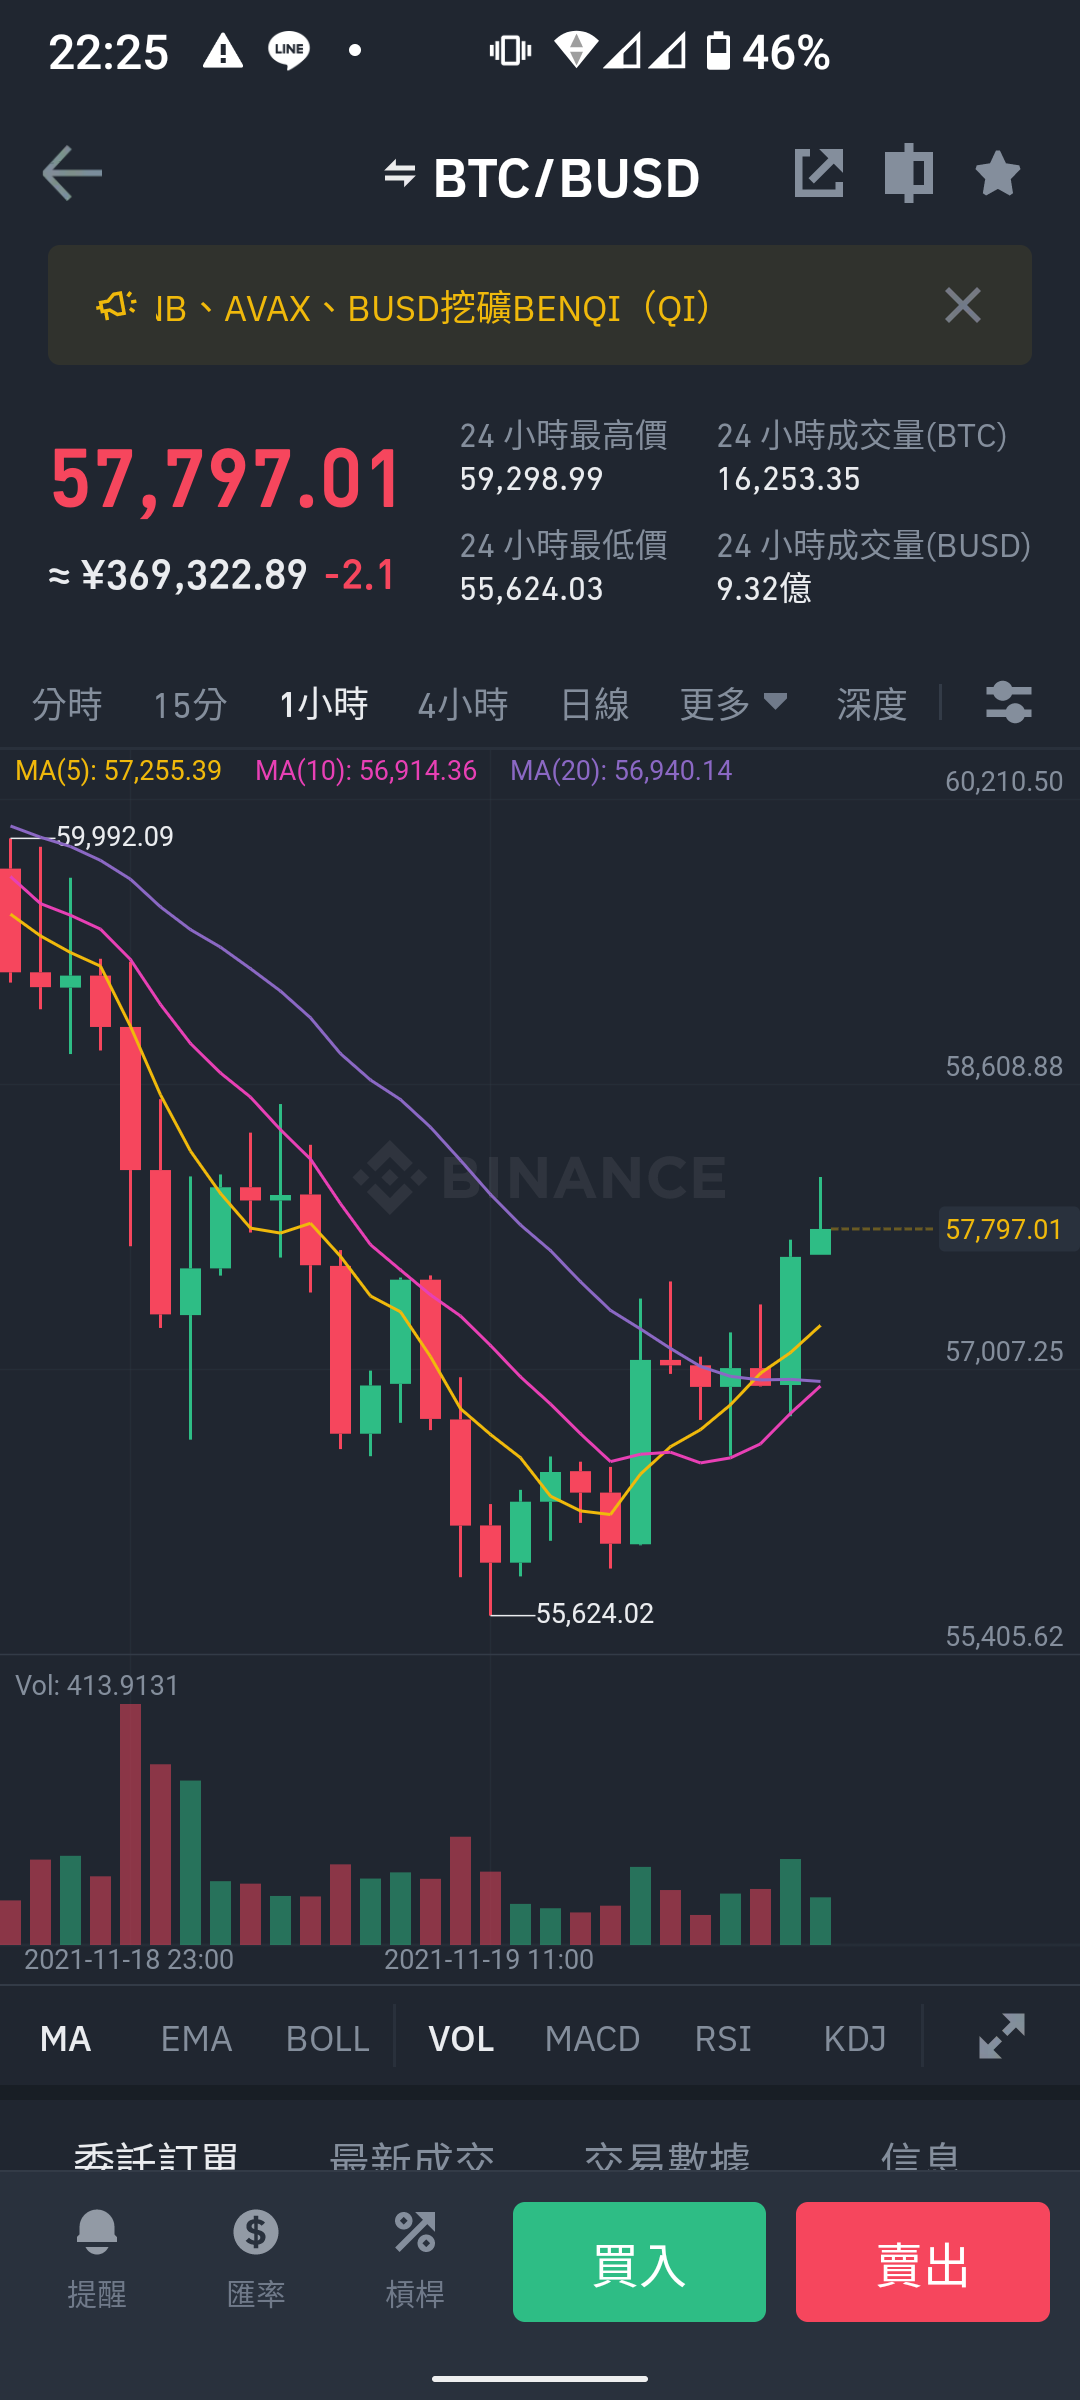Tap the red 賣出 sell button
Viewport: 1080px width, 2400px height.
coord(923,2262)
